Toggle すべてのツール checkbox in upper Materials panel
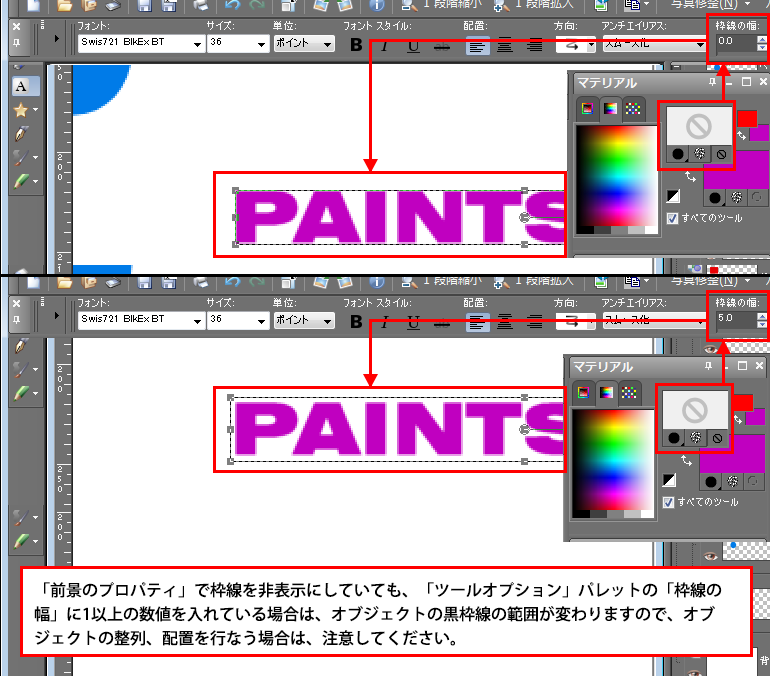This screenshot has height=676, width=770. pos(672,218)
